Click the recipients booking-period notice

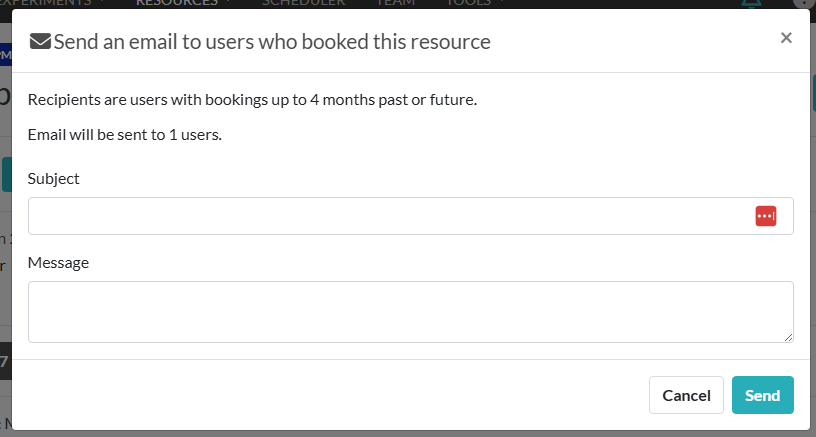[x=252, y=99]
